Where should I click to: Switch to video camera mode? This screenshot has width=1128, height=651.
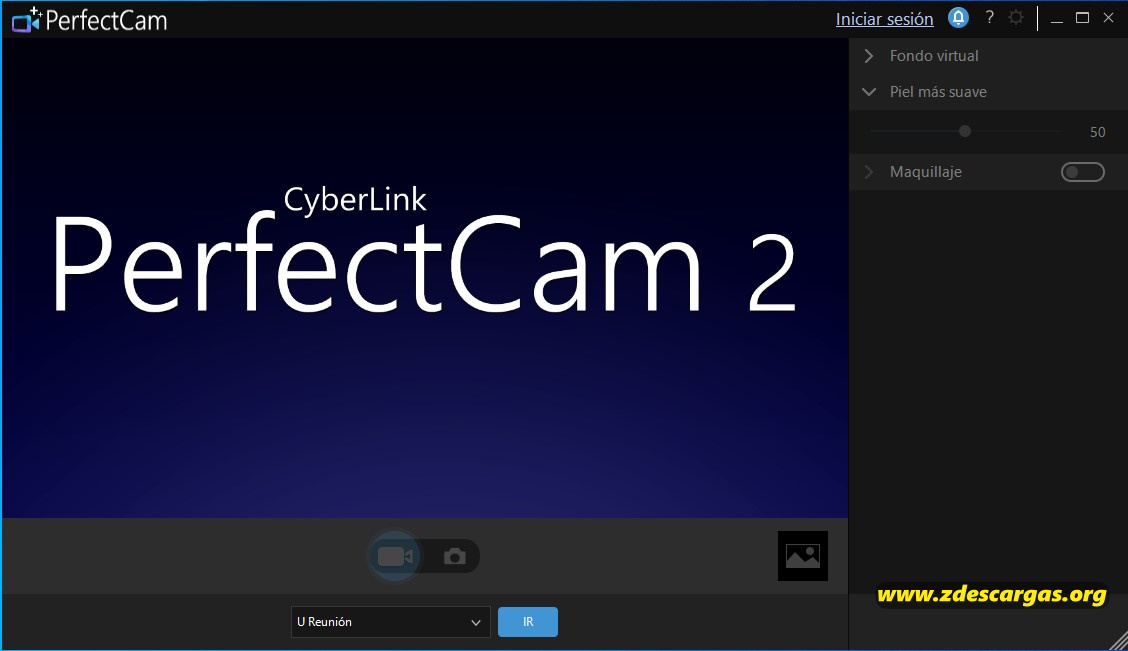point(395,556)
